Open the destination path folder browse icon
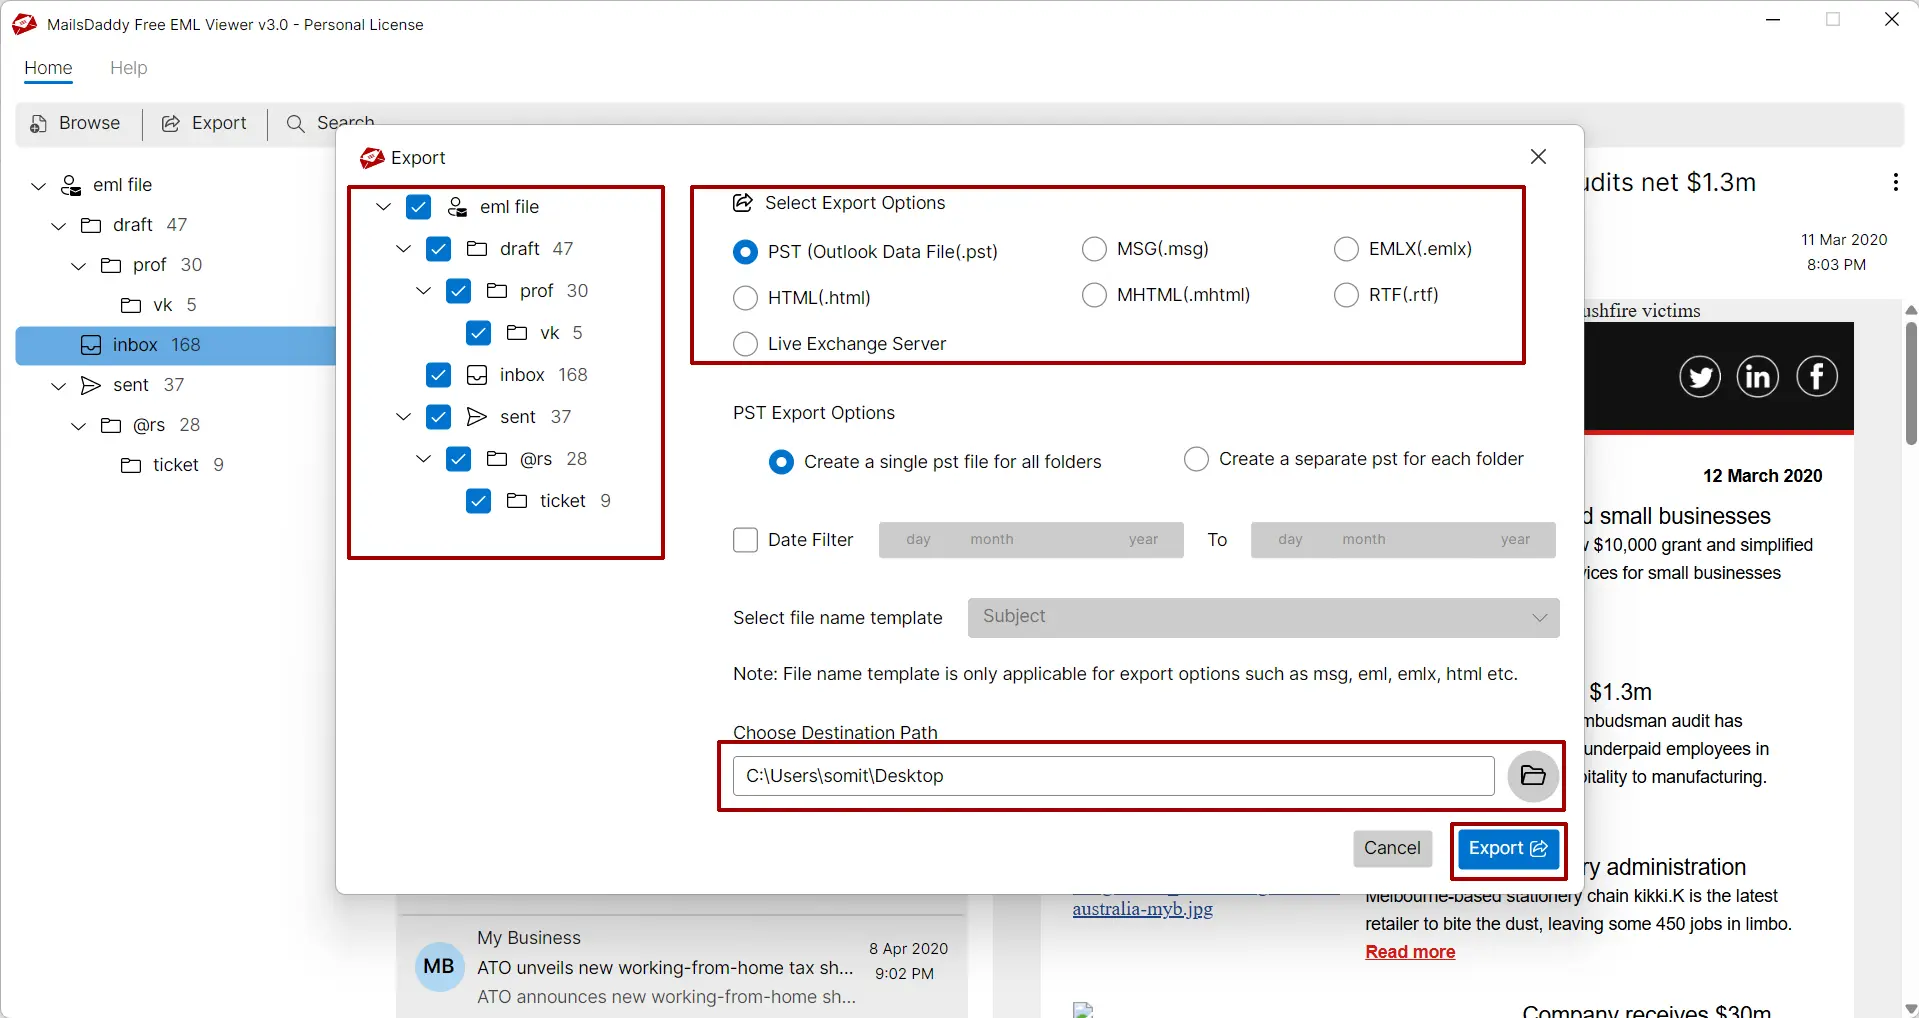 (x=1533, y=776)
